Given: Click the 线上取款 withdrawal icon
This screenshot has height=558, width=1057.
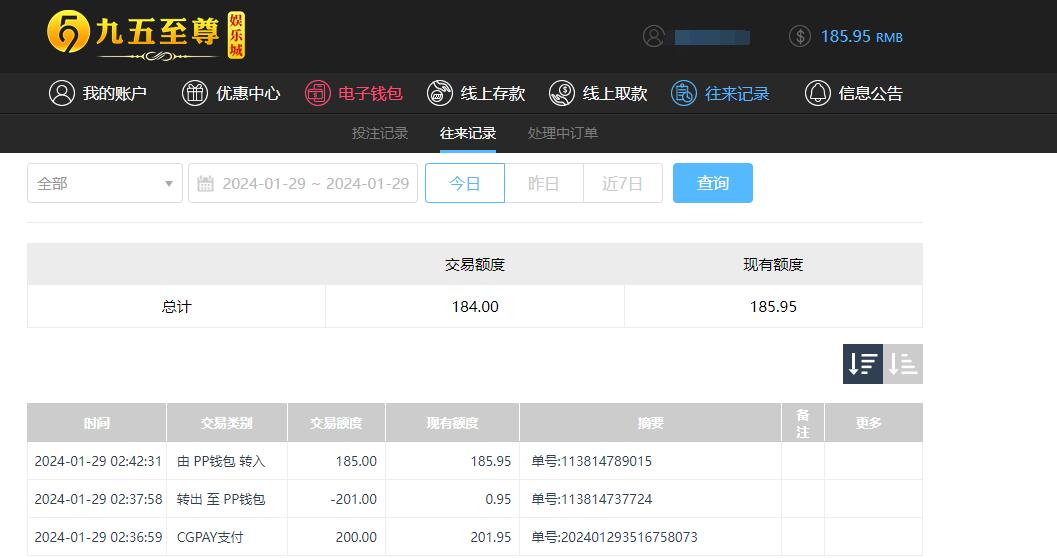Looking at the screenshot, I should pos(562,93).
